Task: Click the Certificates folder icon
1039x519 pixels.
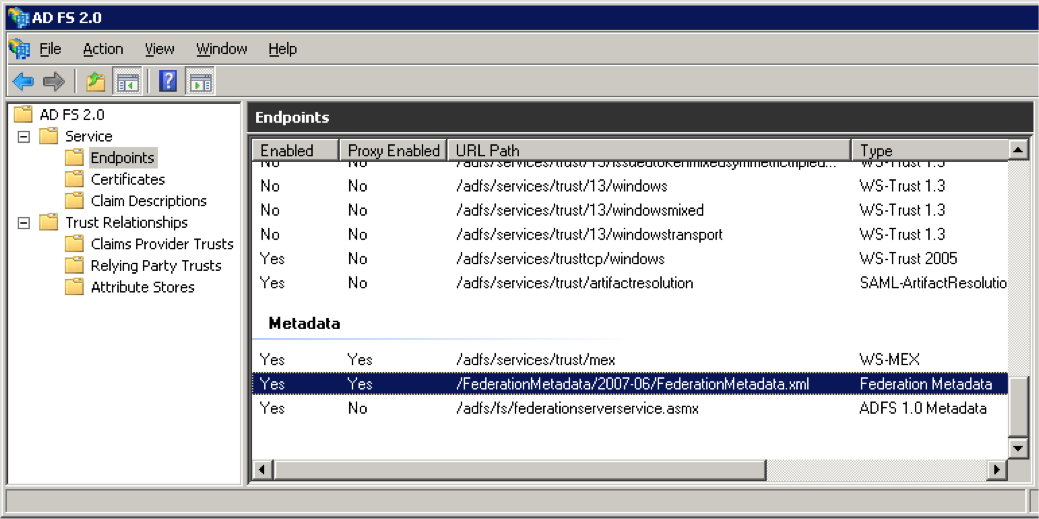Action: tap(74, 179)
